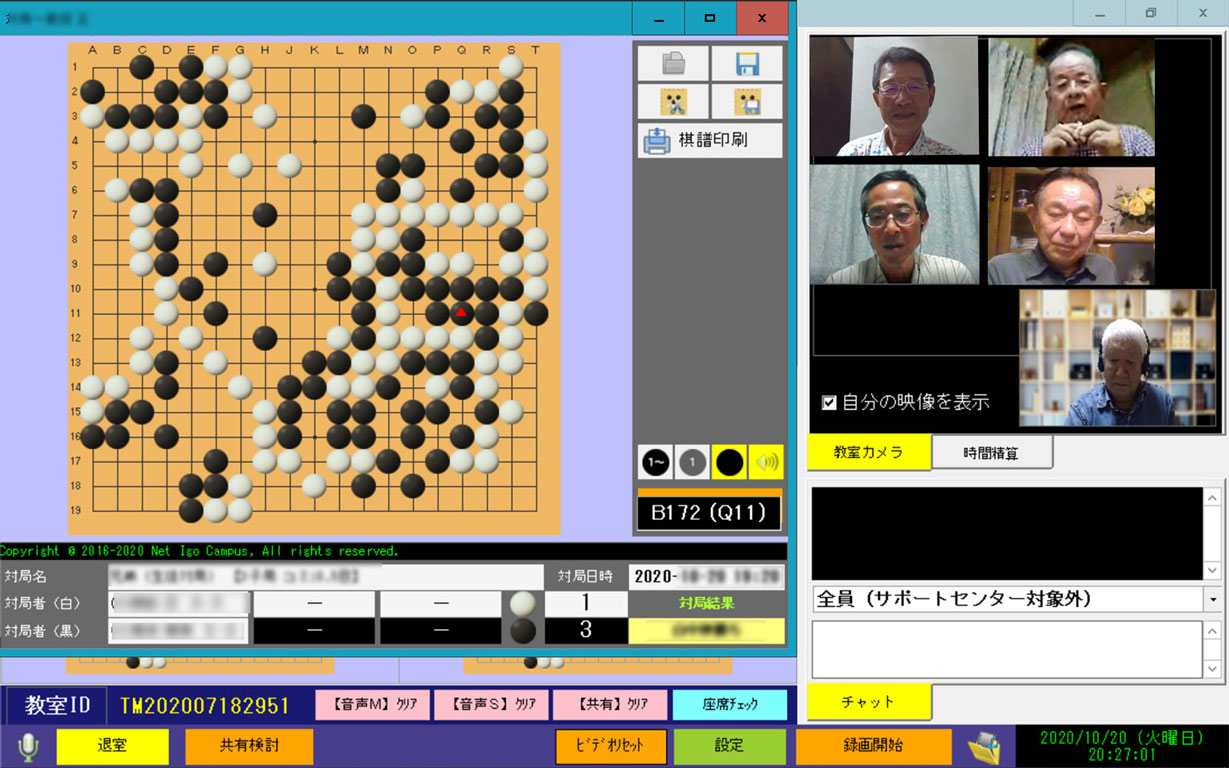The height and width of the screenshot is (768, 1229).
Task: Click the chat message input field
Action: pyautogui.click(x=1006, y=649)
